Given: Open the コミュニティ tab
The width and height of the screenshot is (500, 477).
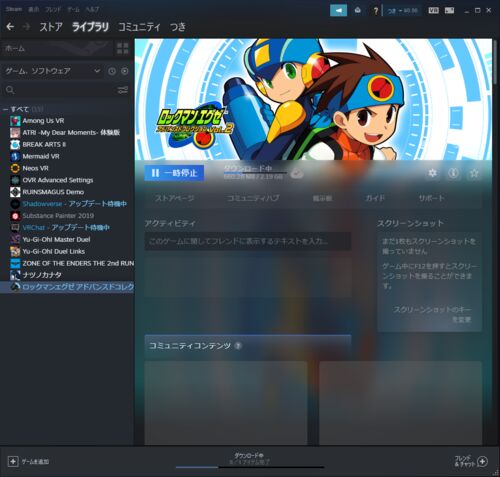Looking at the screenshot, I should [x=139, y=27].
